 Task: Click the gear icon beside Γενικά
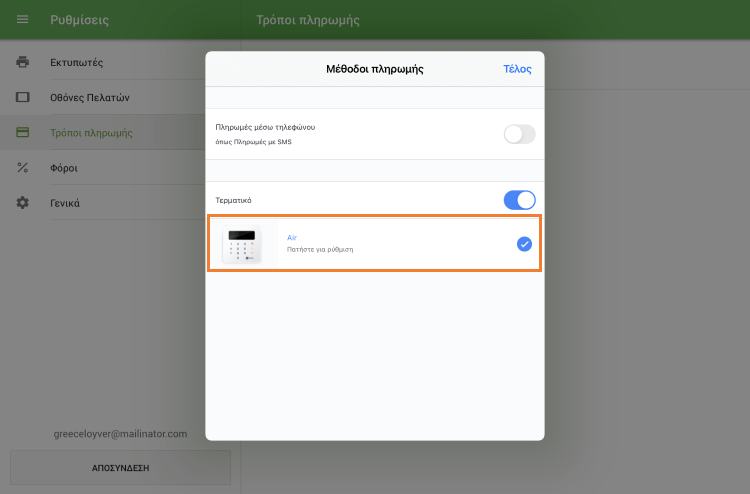click(x=22, y=203)
